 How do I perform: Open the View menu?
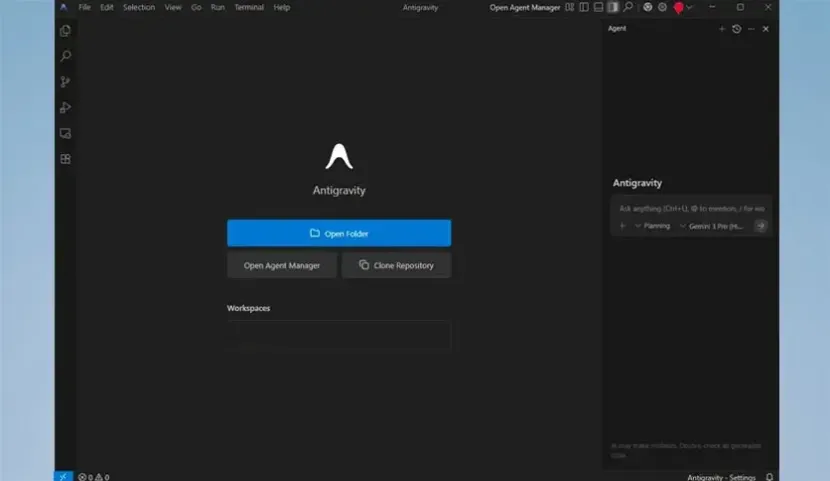click(x=173, y=7)
